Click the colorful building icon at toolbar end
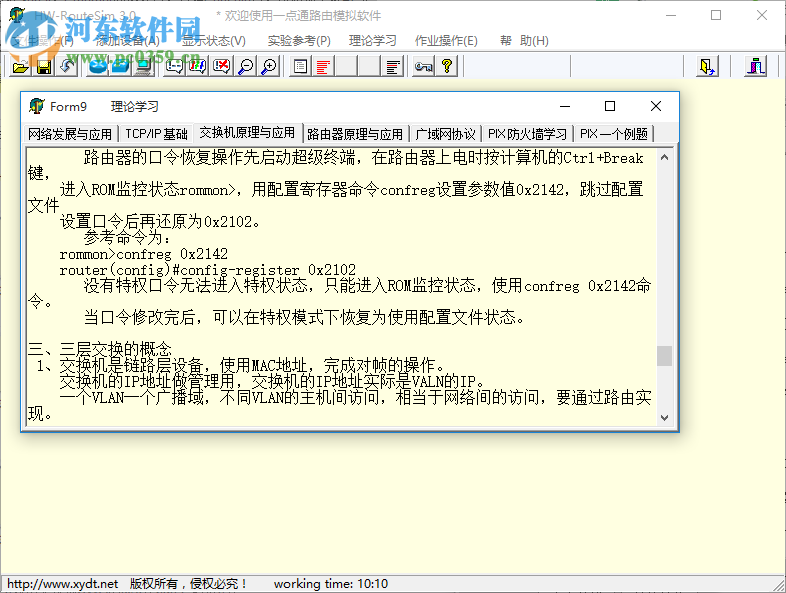786x593 pixels. 755,66
